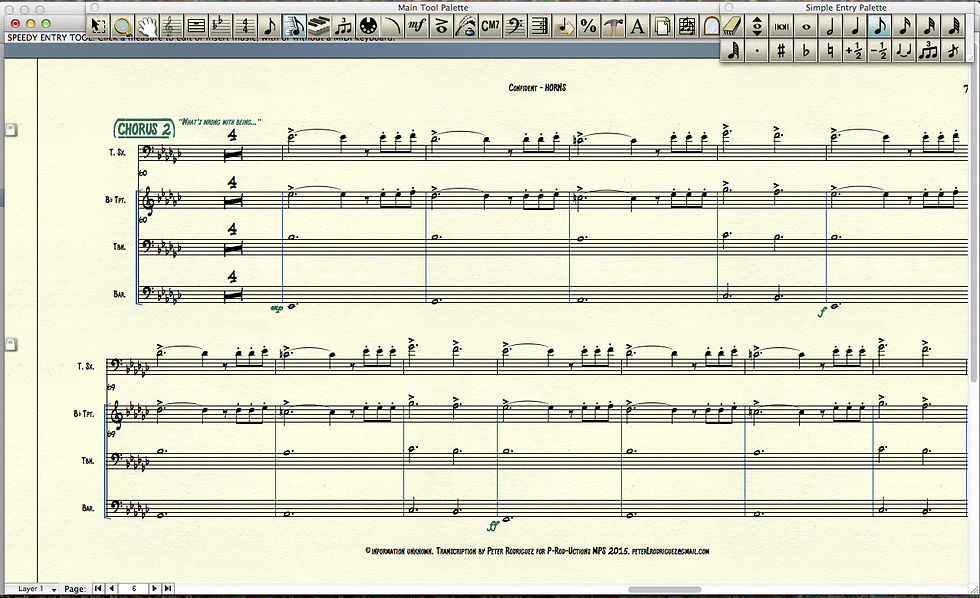Screen dimensions: 980x598
Task: Select the 128th note in second row
Action: click(732, 51)
